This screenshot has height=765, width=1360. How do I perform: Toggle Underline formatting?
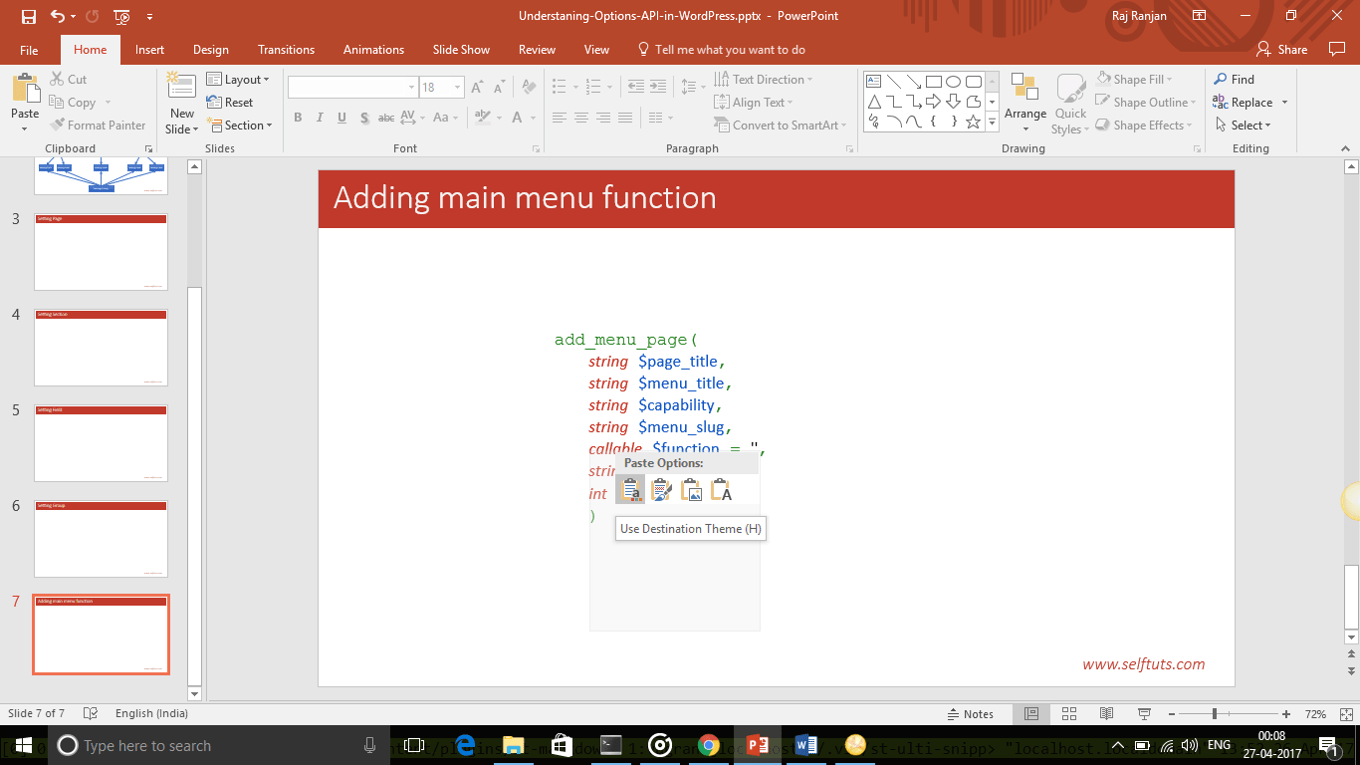[342, 118]
